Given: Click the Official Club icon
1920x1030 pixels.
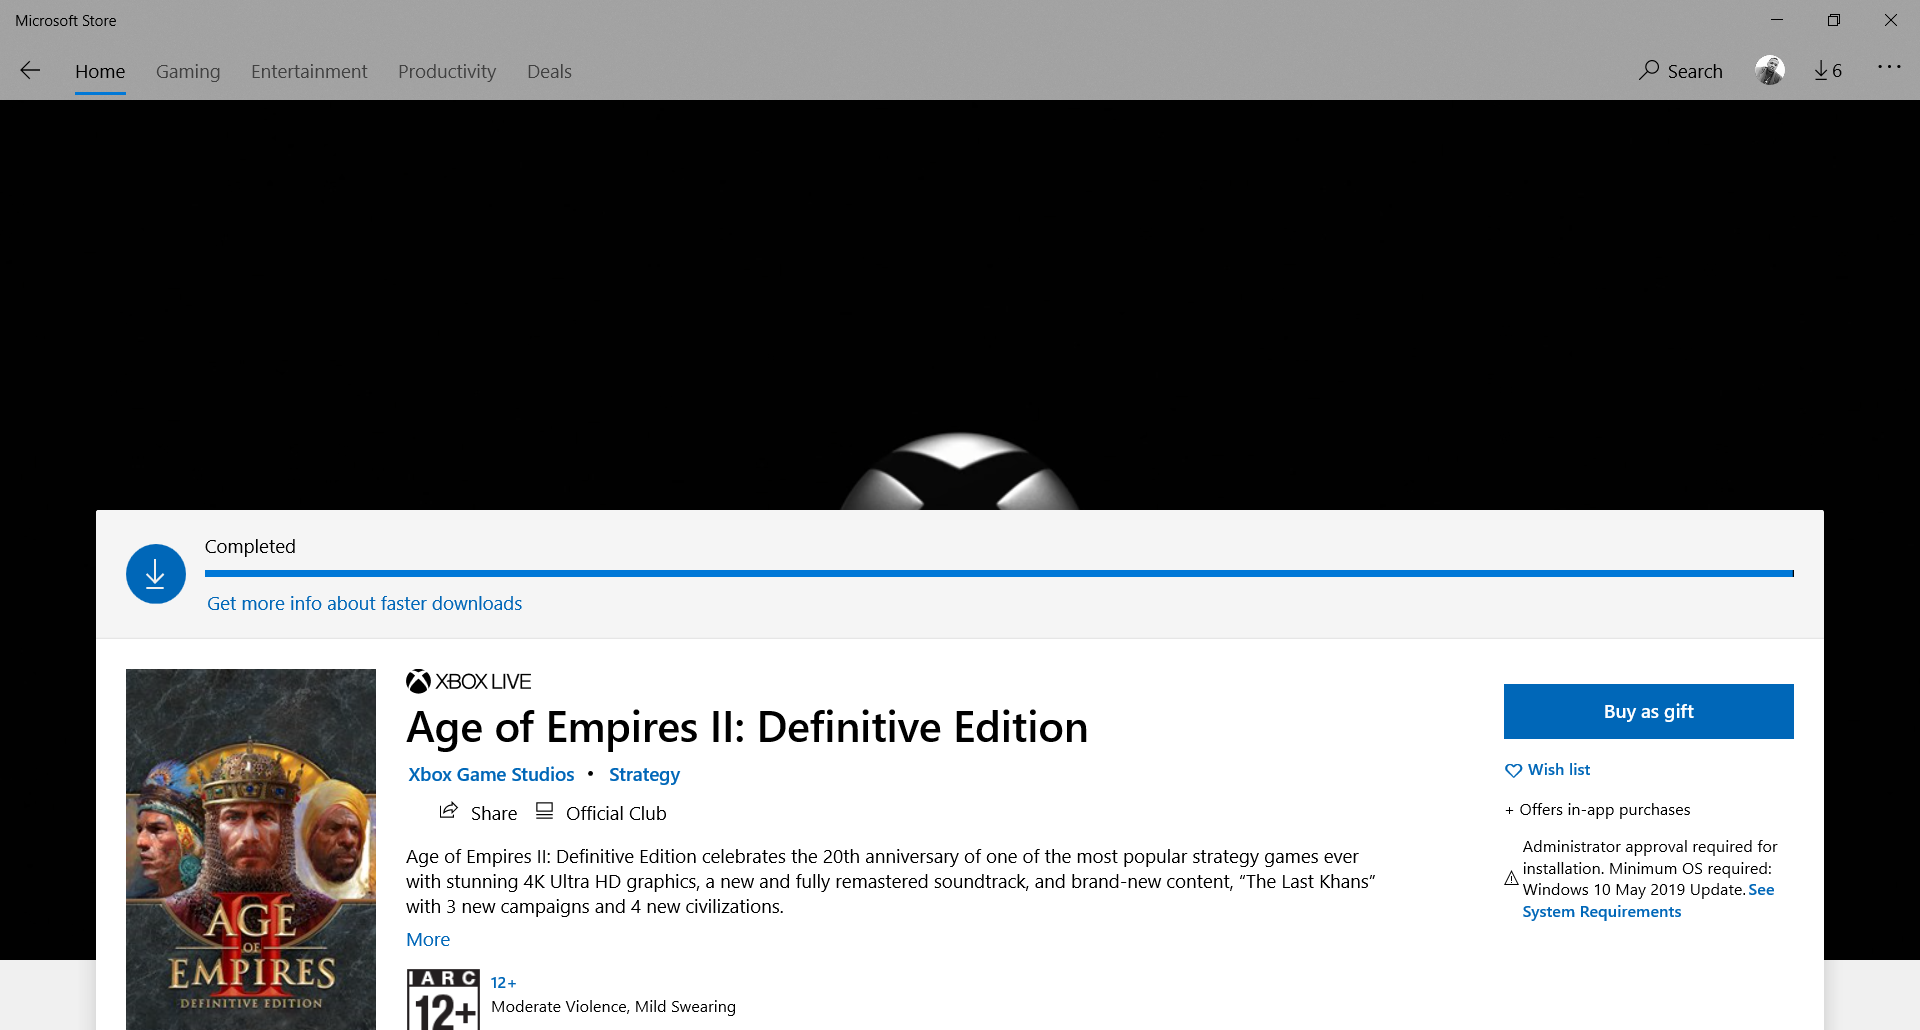Looking at the screenshot, I should pos(544,811).
